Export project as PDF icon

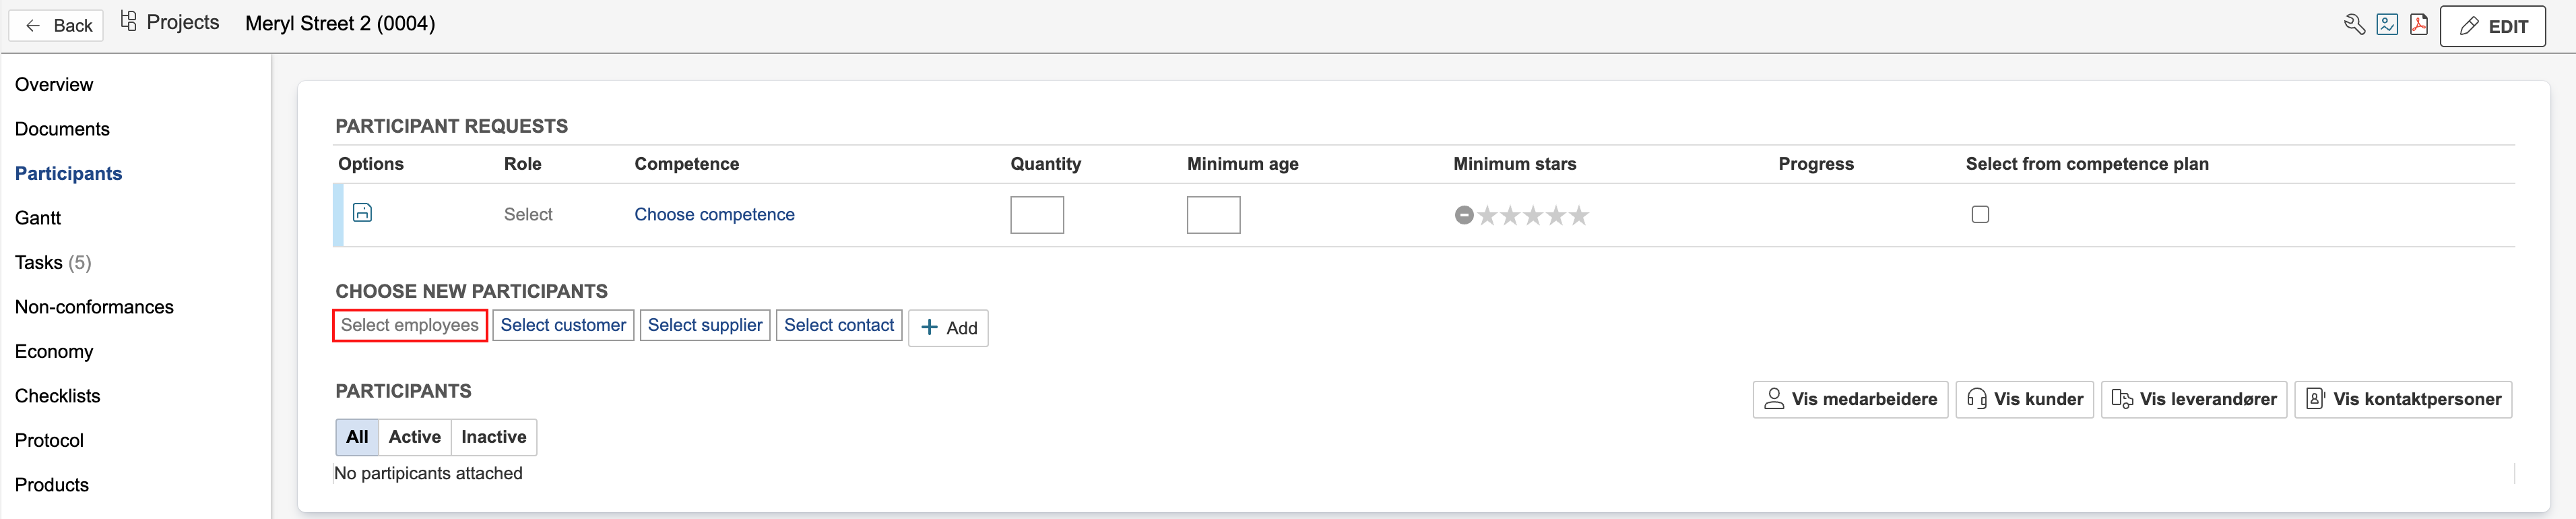[x=2419, y=25]
